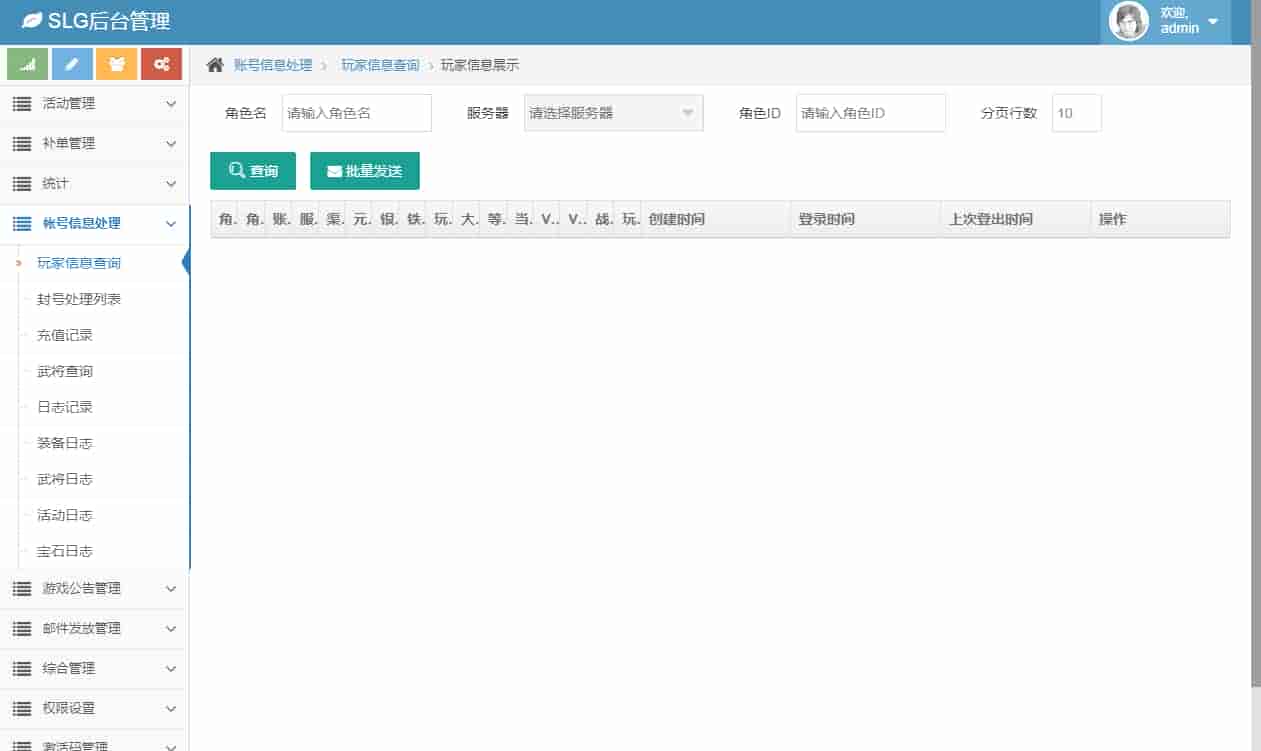1261x751 pixels.
Task: Click the home icon in breadcrumb
Action: (215, 65)
